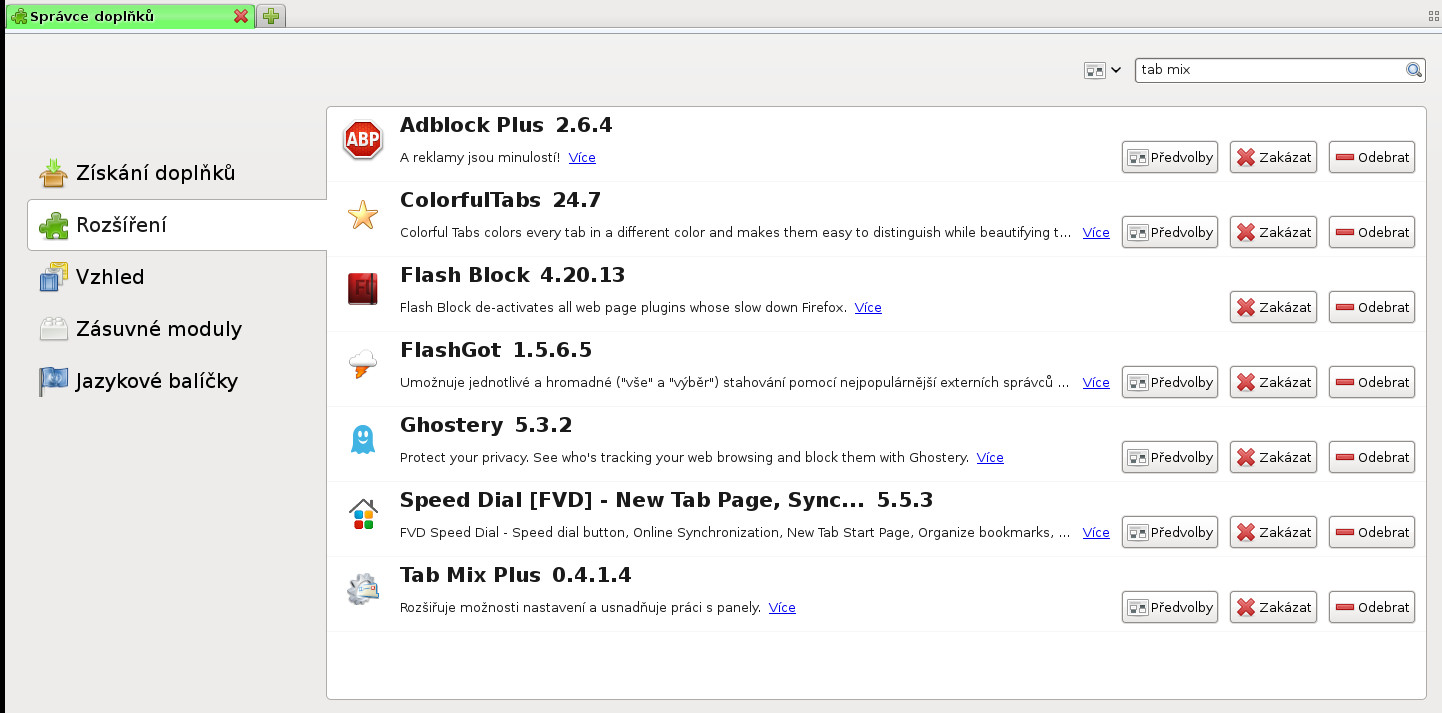Click the FlashGot lightning cloud icon
Screen dimensions: 1442x713
(362, 365)
